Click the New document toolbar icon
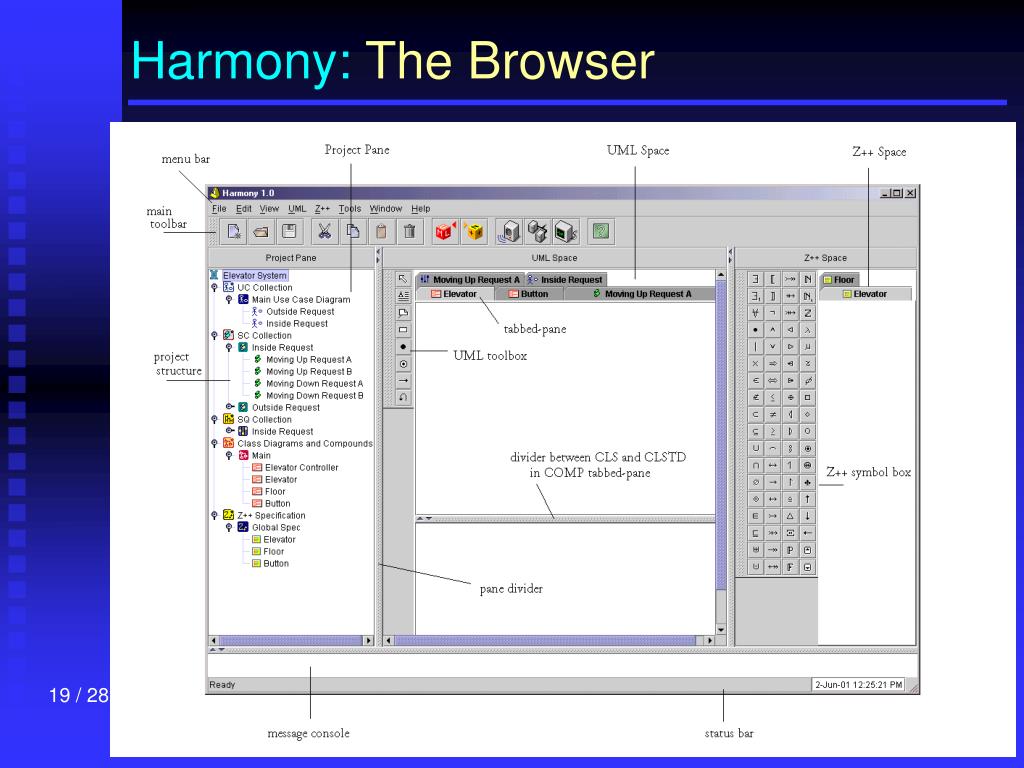This screenshot has height=768, width=1024. tap(234, 231)
